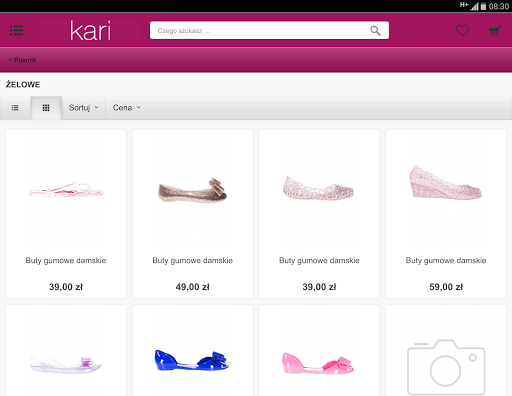This screenshot has height=396, width=512.
Task: Open the gold glitter ballerina product
Action: [192, 191]
